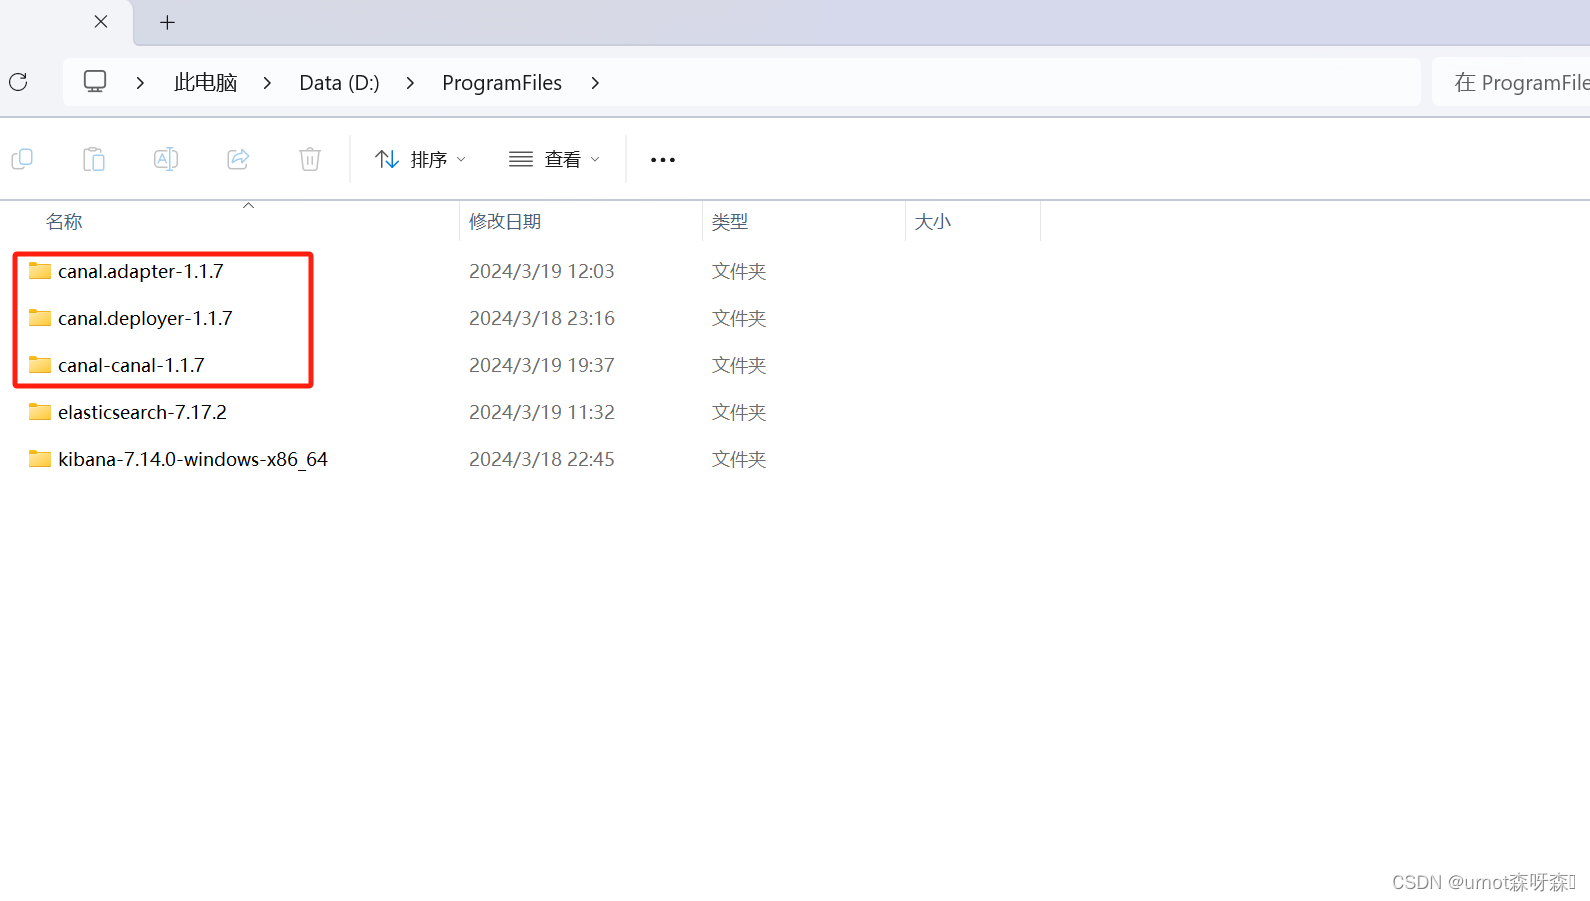Click date 2024/3/19 19:37
This screenshot has width=1590, height=901.
(542, 365)
